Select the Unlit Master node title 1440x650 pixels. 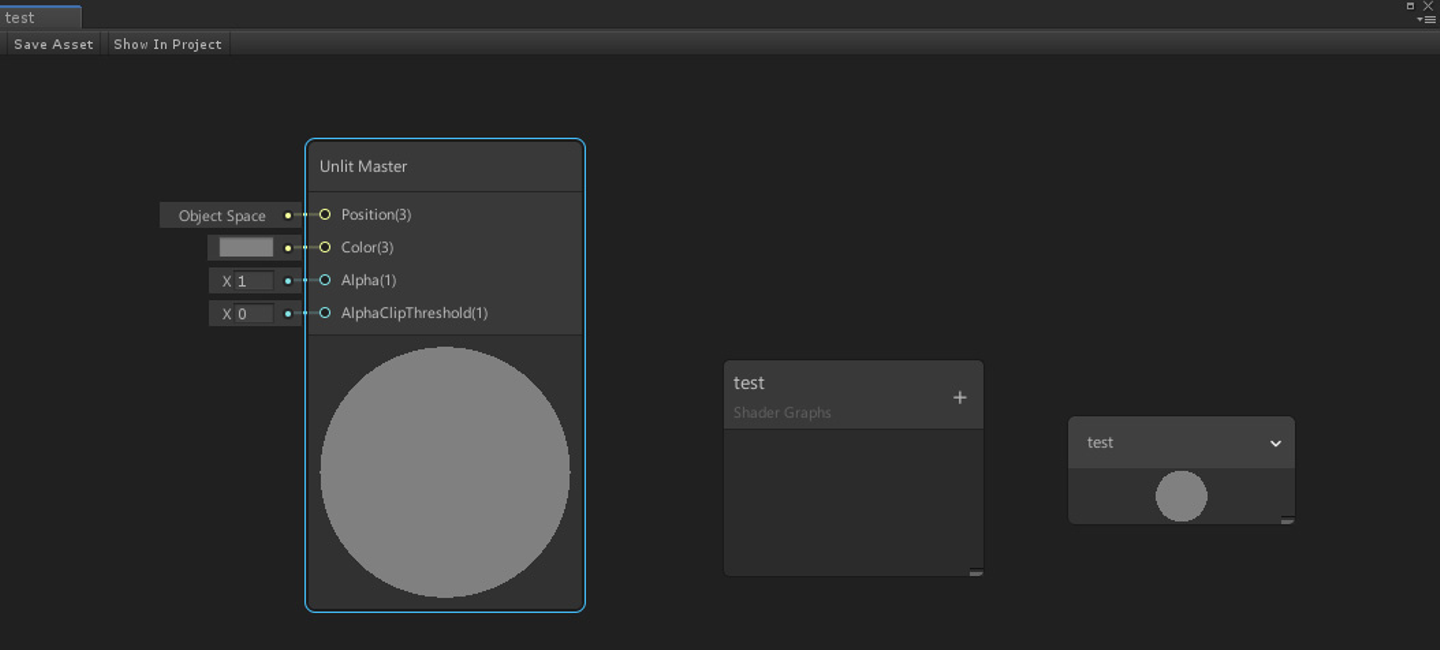tap(363, 166)
